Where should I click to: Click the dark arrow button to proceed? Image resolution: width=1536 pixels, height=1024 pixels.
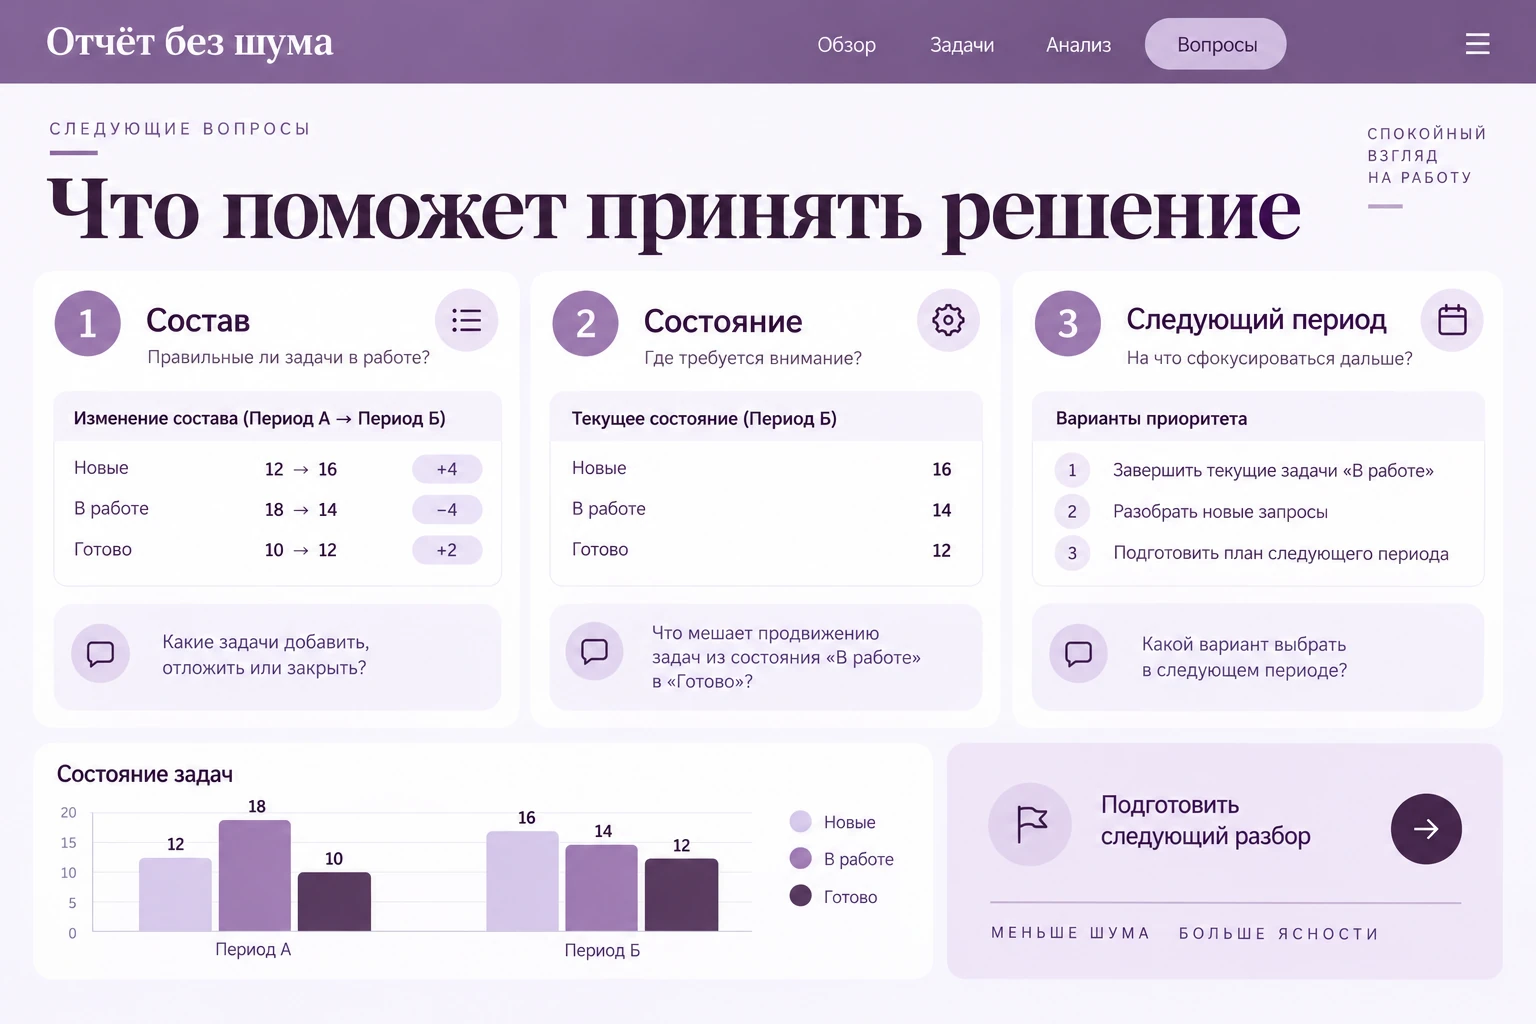1426,829
